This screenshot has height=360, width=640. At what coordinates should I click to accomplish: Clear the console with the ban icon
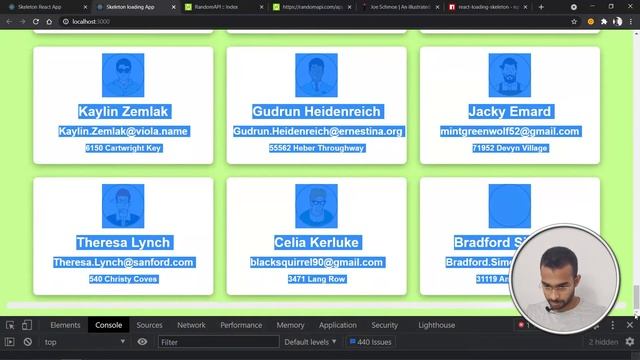(x=28, y=342)
